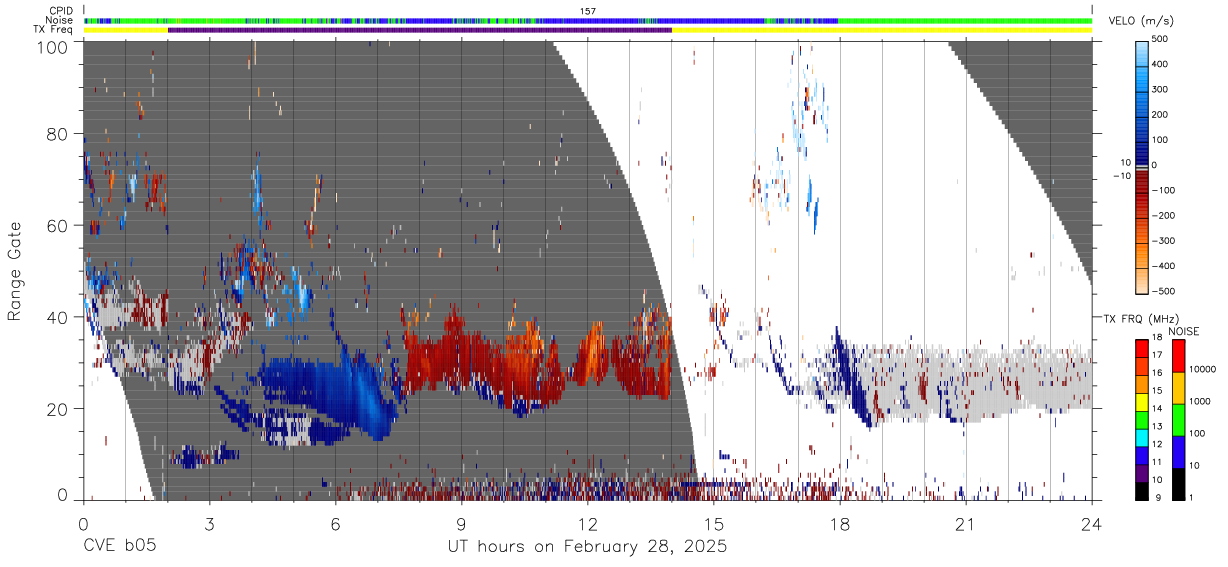Image resolution: width=1228 pixels, height=567 pixels.
Task: Click the UT hours on February 28, 2025 title
Action: click(x=586, y=548)
